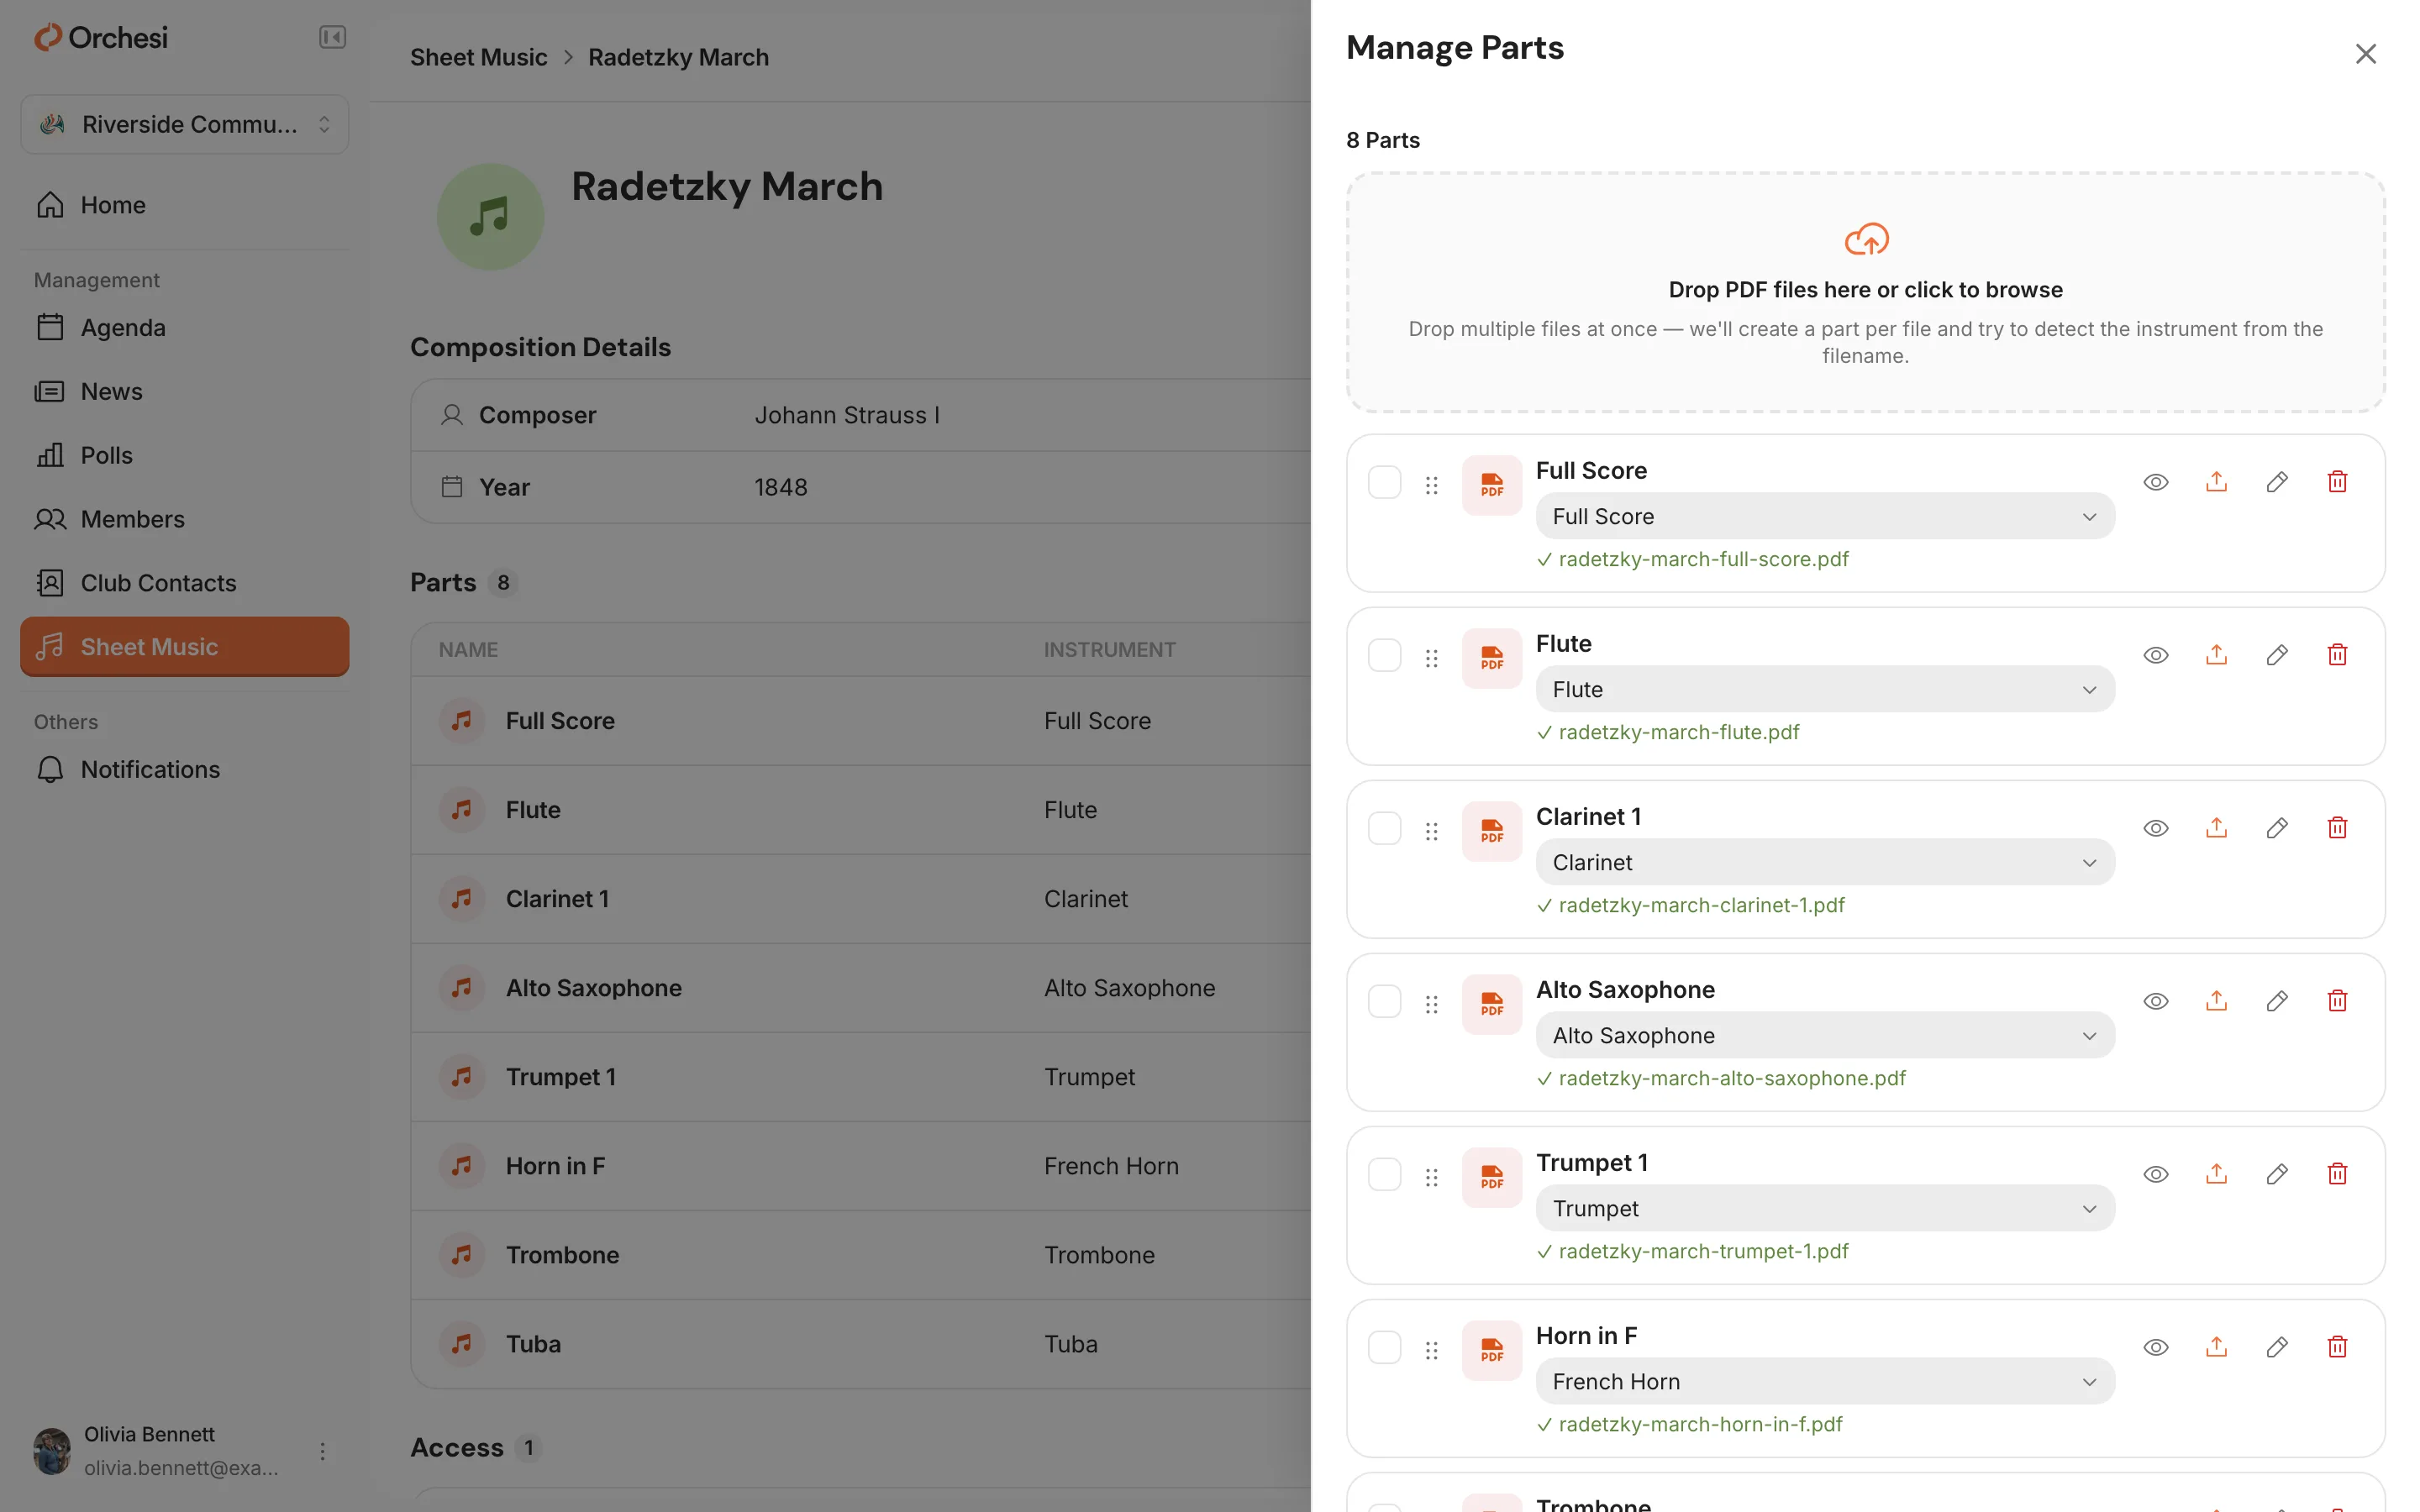The height and width of the screenshot is (1512, 2420).
Task: Edit the Alto Saxophone part with the pencil icon
Action: (x=2277, y=1001)
